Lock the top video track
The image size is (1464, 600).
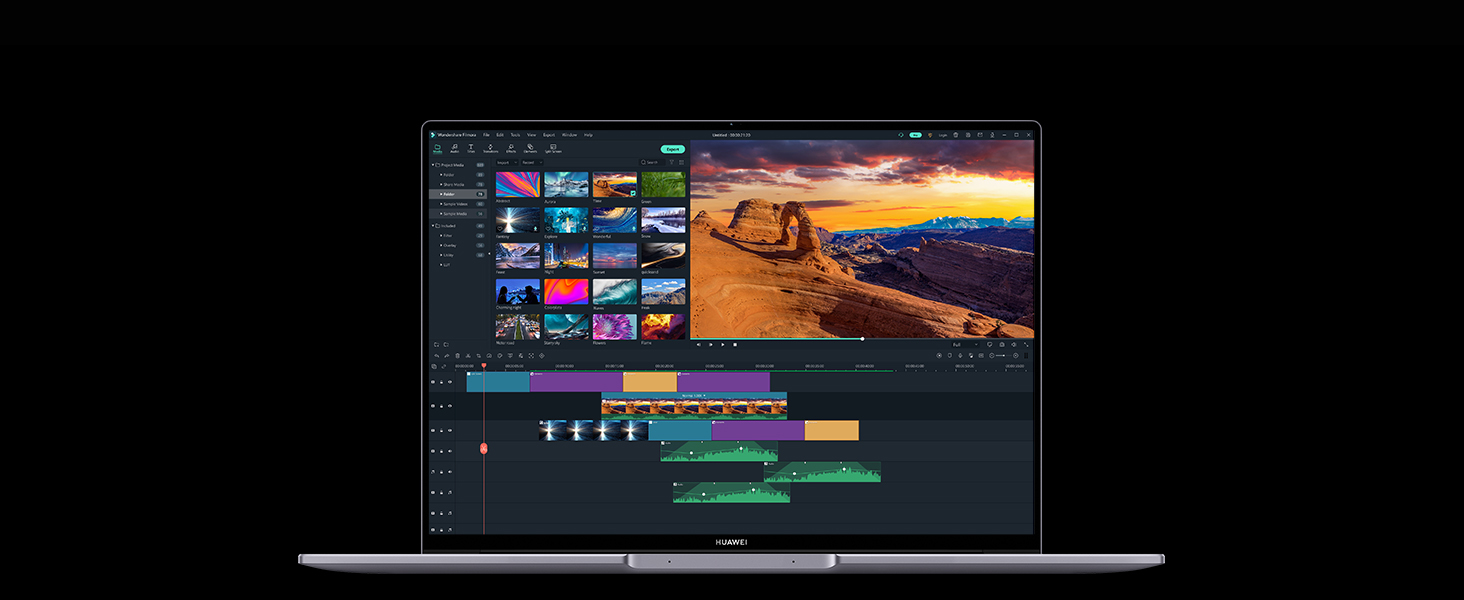pos(442,382)
